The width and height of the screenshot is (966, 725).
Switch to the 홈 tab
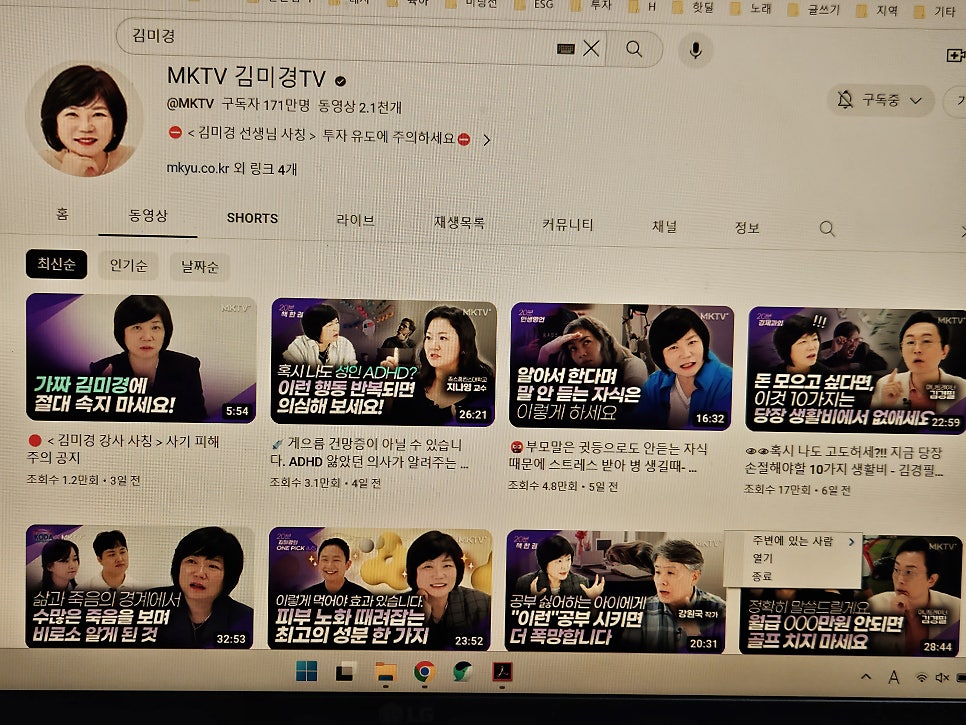click(x=62, y=214)
